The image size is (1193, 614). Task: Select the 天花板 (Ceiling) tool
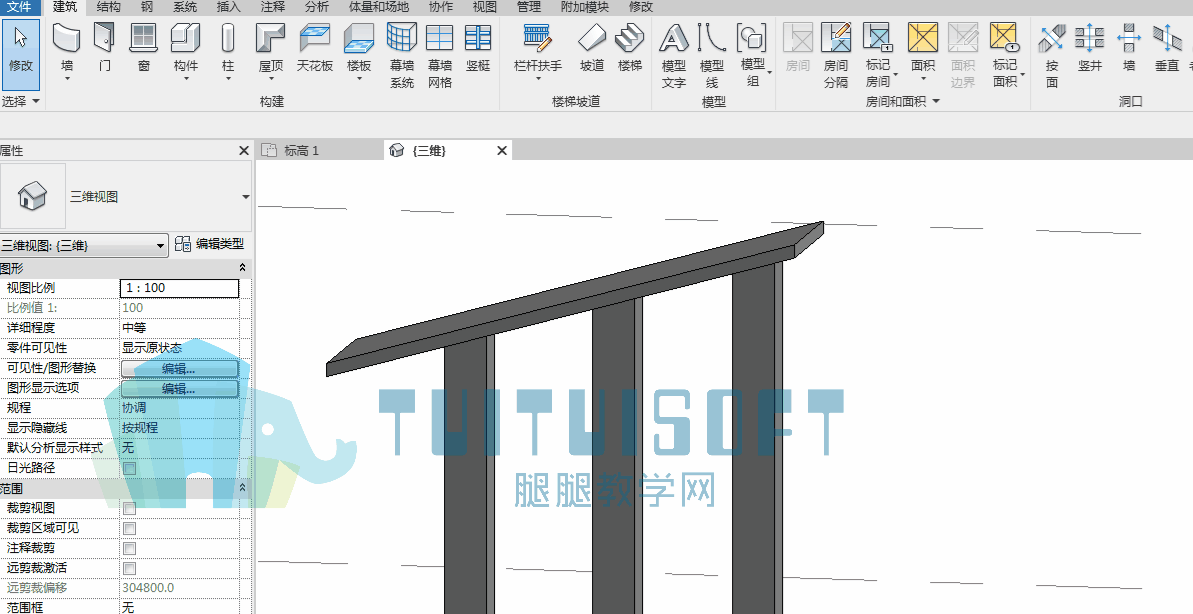pyautogui.click(x=315, y=47)
